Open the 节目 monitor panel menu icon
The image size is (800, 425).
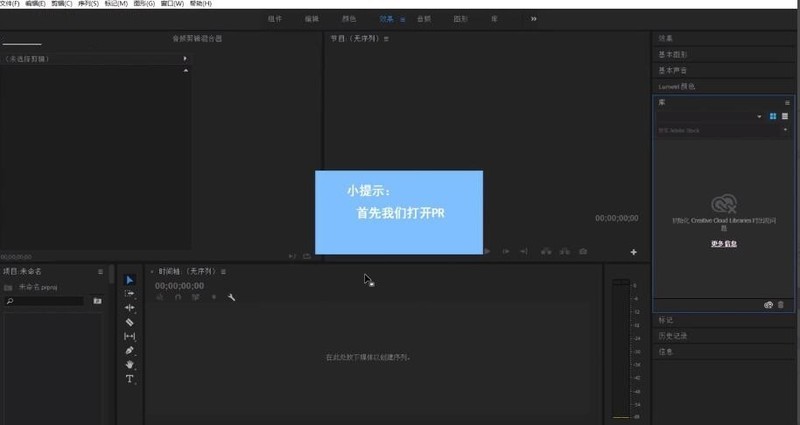[386, 38]
